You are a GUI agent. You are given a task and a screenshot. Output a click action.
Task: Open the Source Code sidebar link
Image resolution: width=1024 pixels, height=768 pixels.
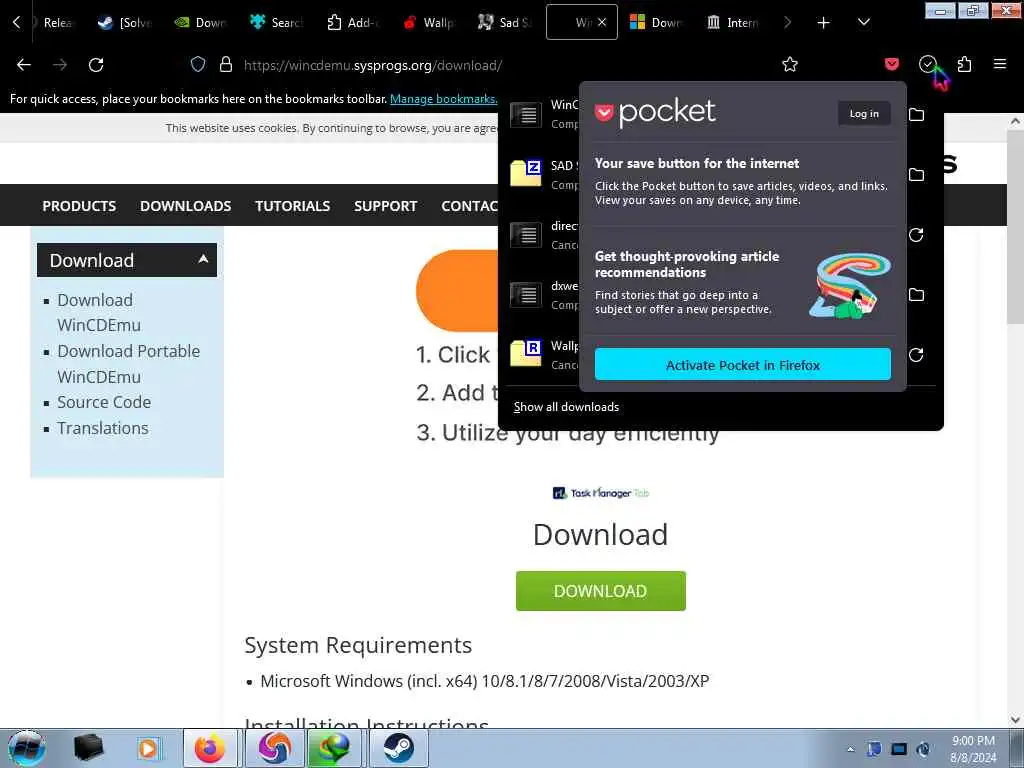click(104, 402)
